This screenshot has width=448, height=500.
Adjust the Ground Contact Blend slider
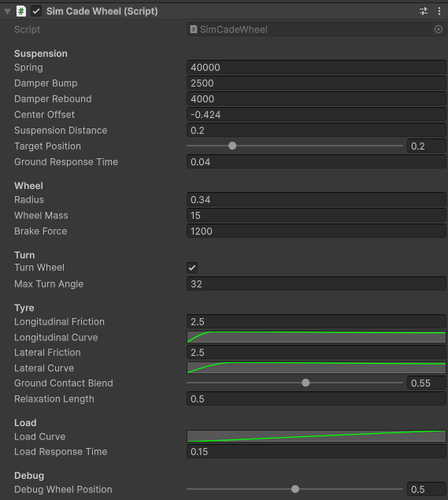(295, 383)
